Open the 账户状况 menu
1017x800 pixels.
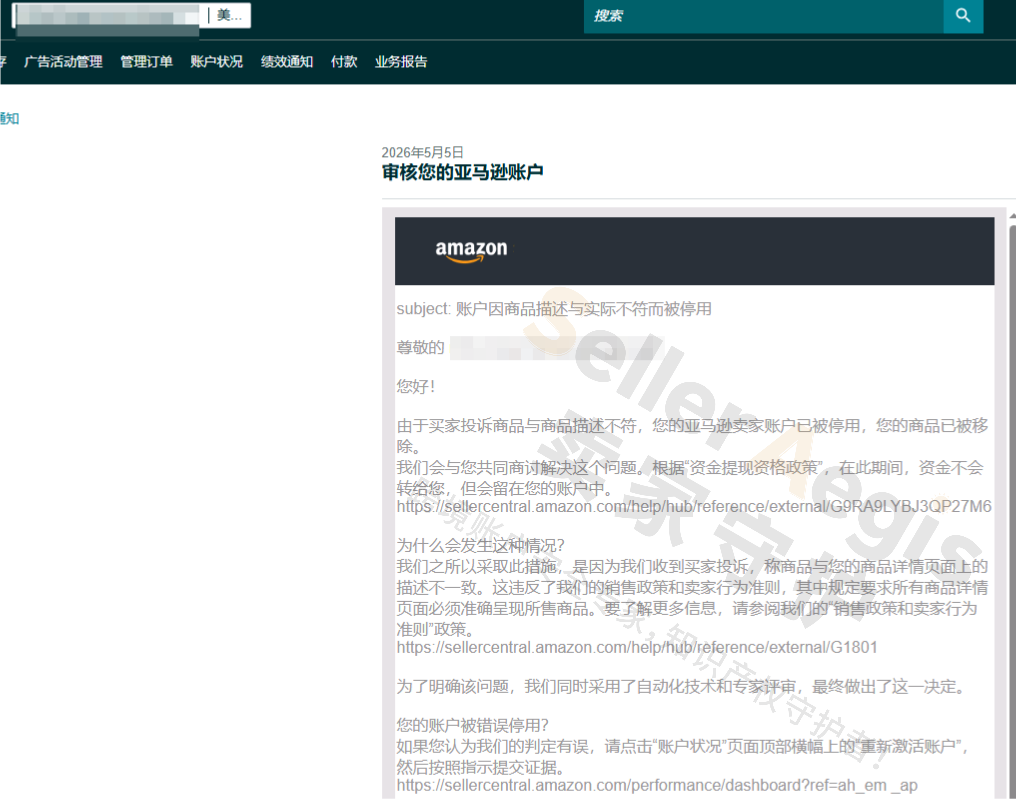217,62
